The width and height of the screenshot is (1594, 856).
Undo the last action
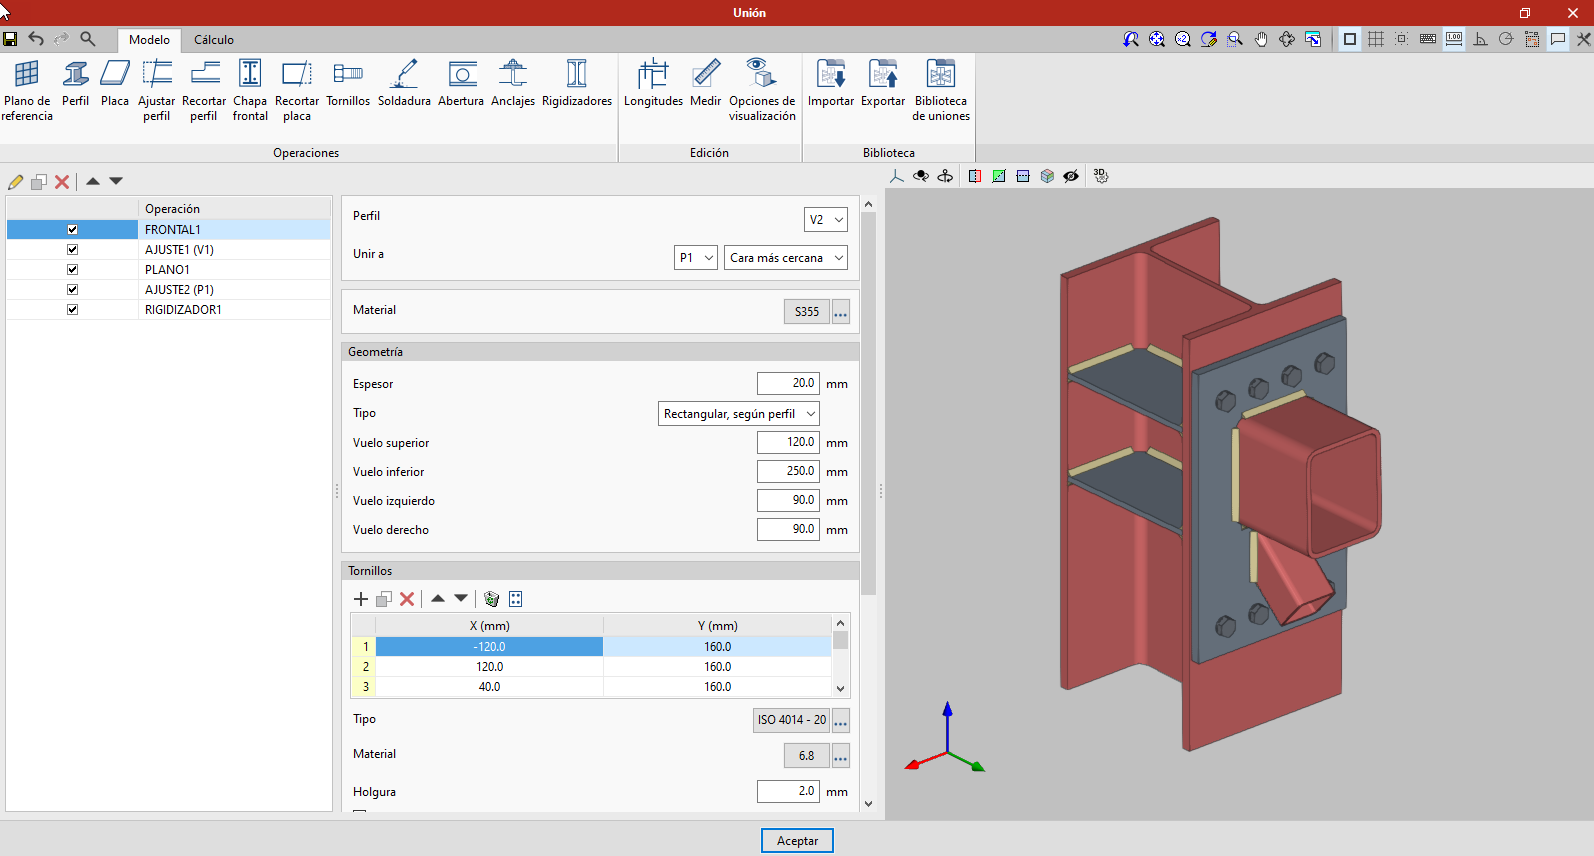pos(36,39)
